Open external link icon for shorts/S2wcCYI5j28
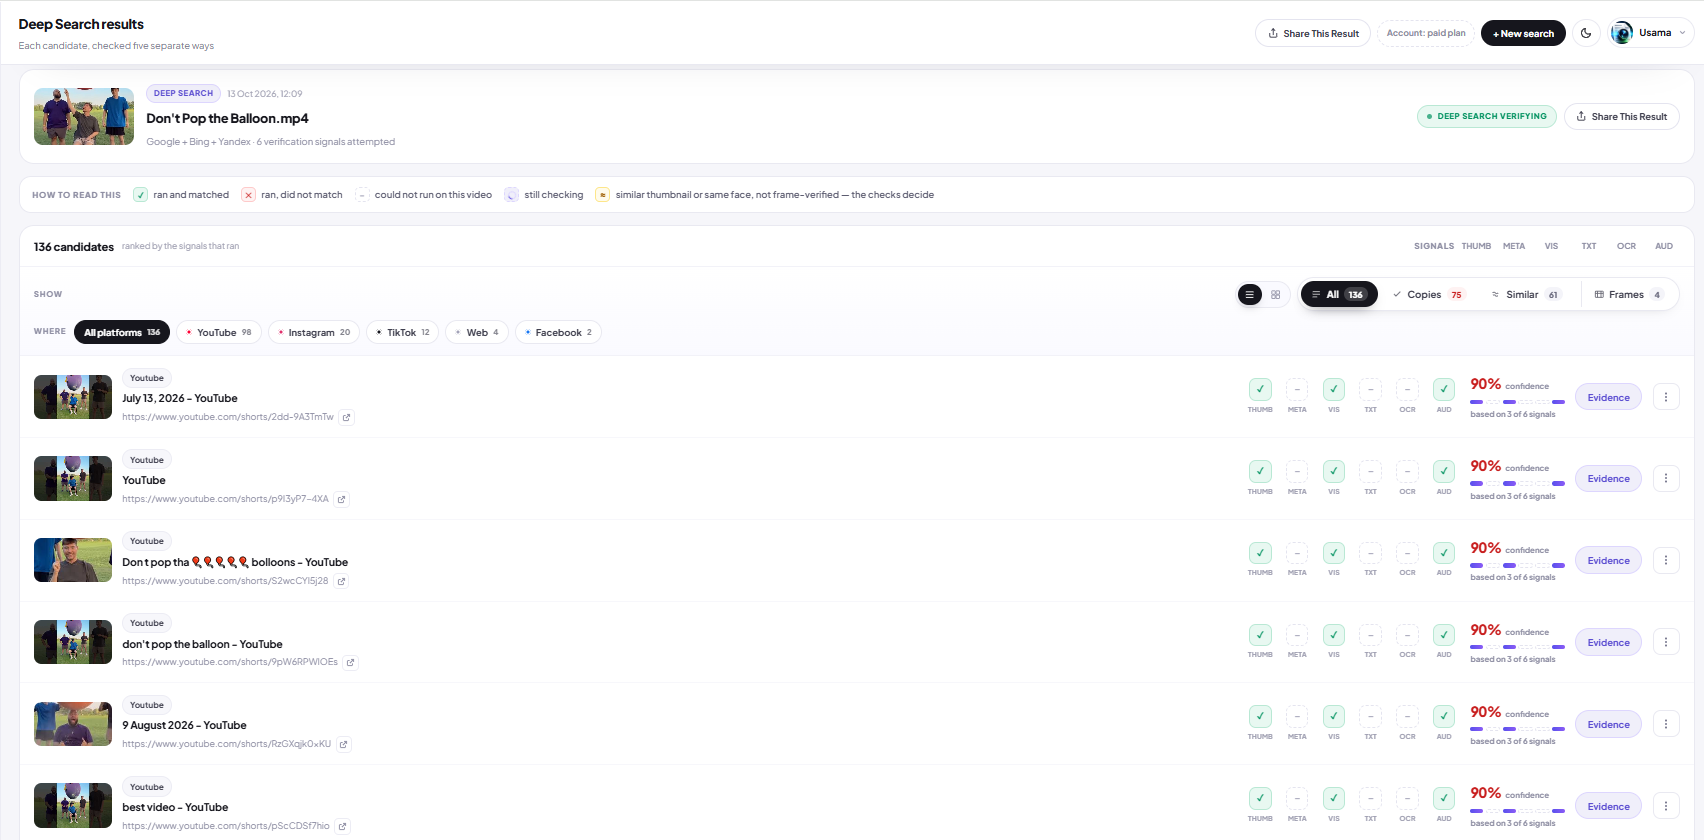This screenshot has width=1704, height=840. (341, 581)
